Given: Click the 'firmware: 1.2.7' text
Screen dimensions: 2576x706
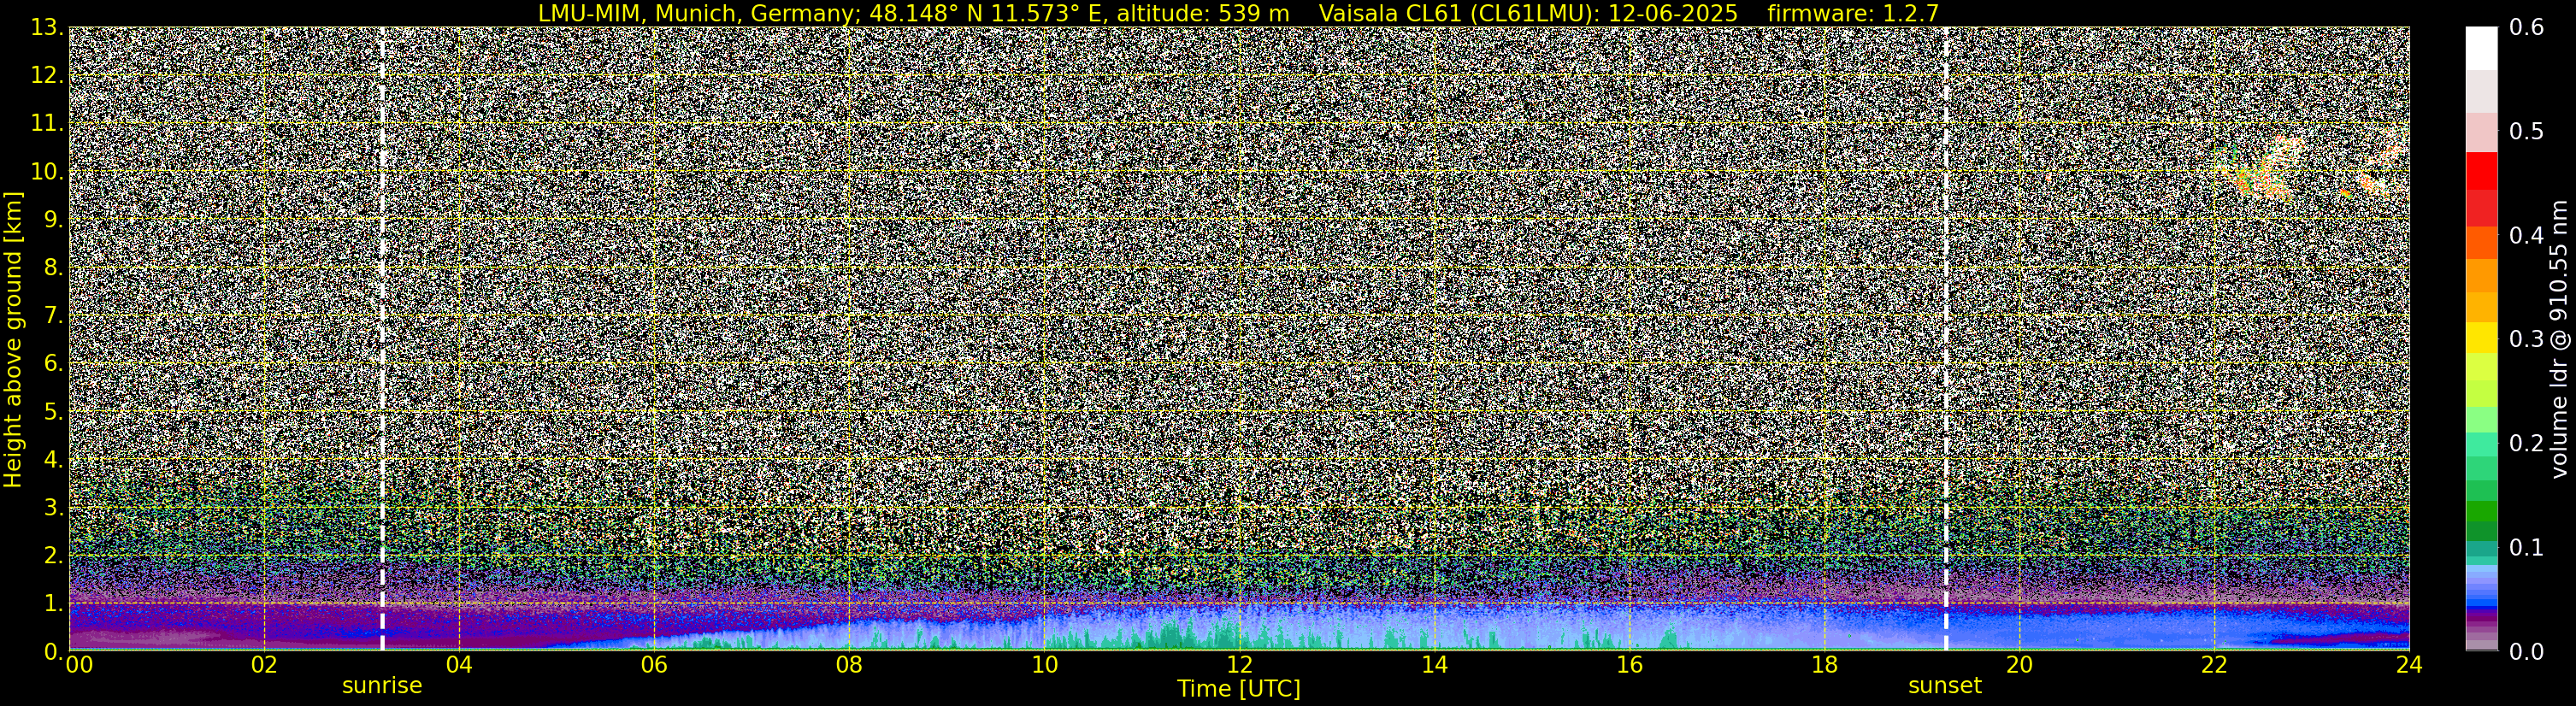Looking at the screenshot, I should point(1853,13).
